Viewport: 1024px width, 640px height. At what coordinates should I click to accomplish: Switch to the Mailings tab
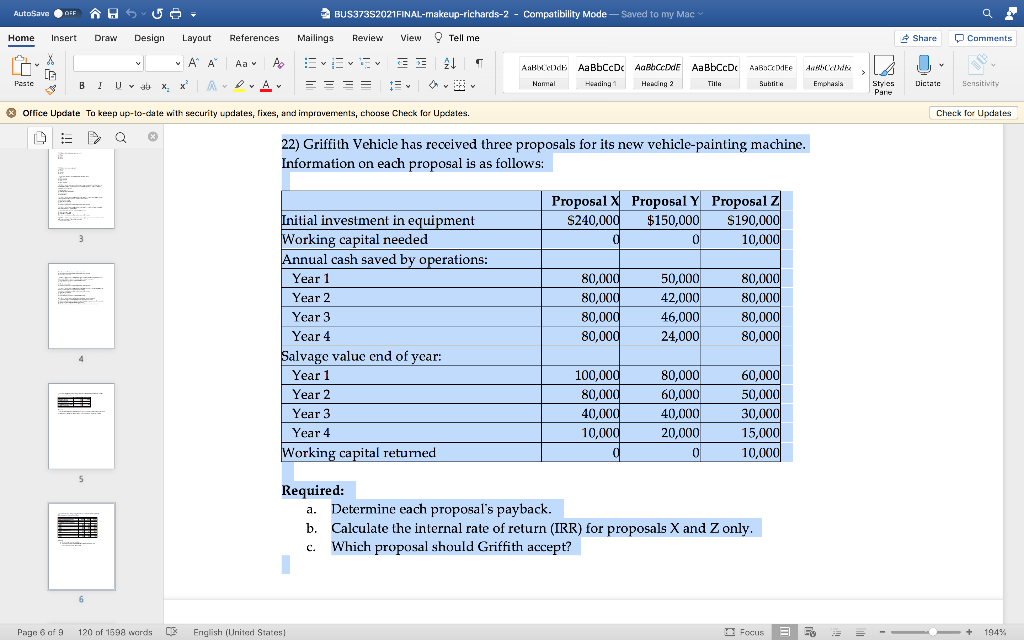pos(316,38)
